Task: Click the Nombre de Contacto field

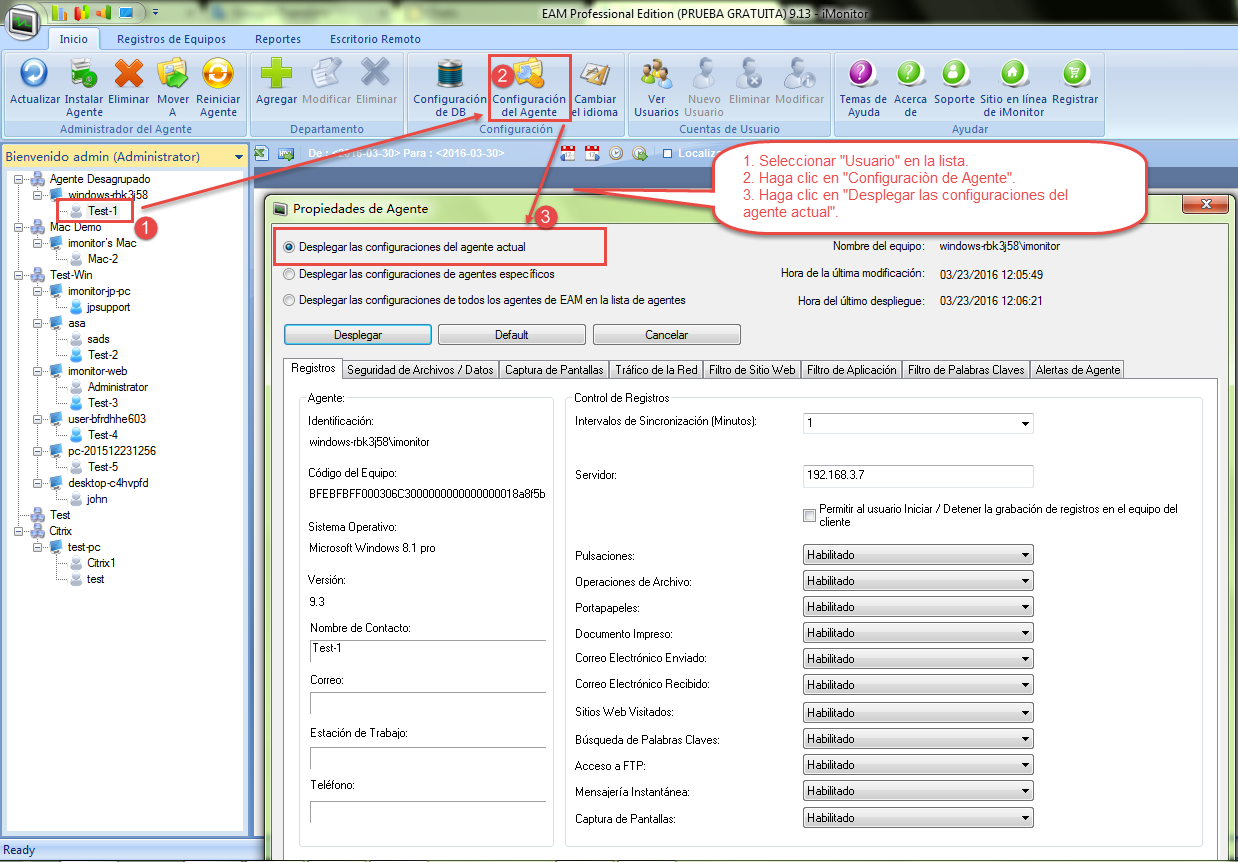Action: 428,651
